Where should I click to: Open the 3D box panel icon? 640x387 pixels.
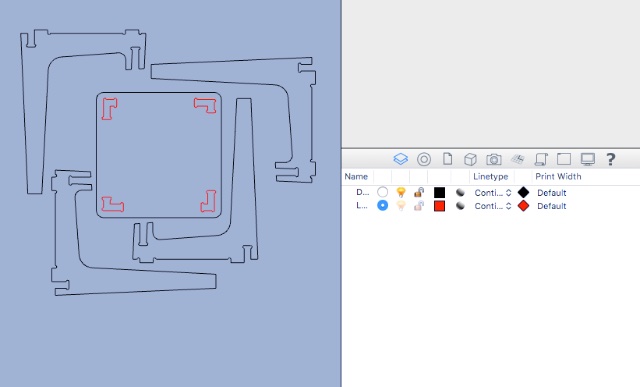470,159
